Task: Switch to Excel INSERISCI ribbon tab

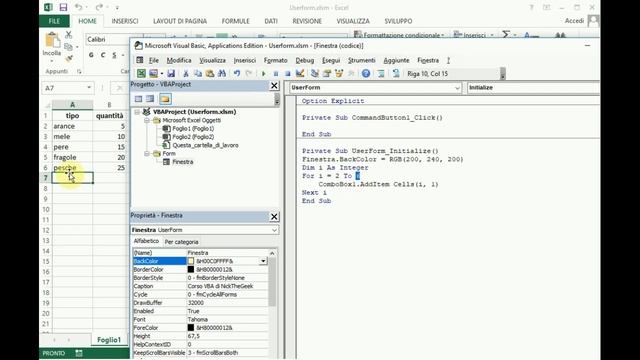Action: (x=125, y=21)
